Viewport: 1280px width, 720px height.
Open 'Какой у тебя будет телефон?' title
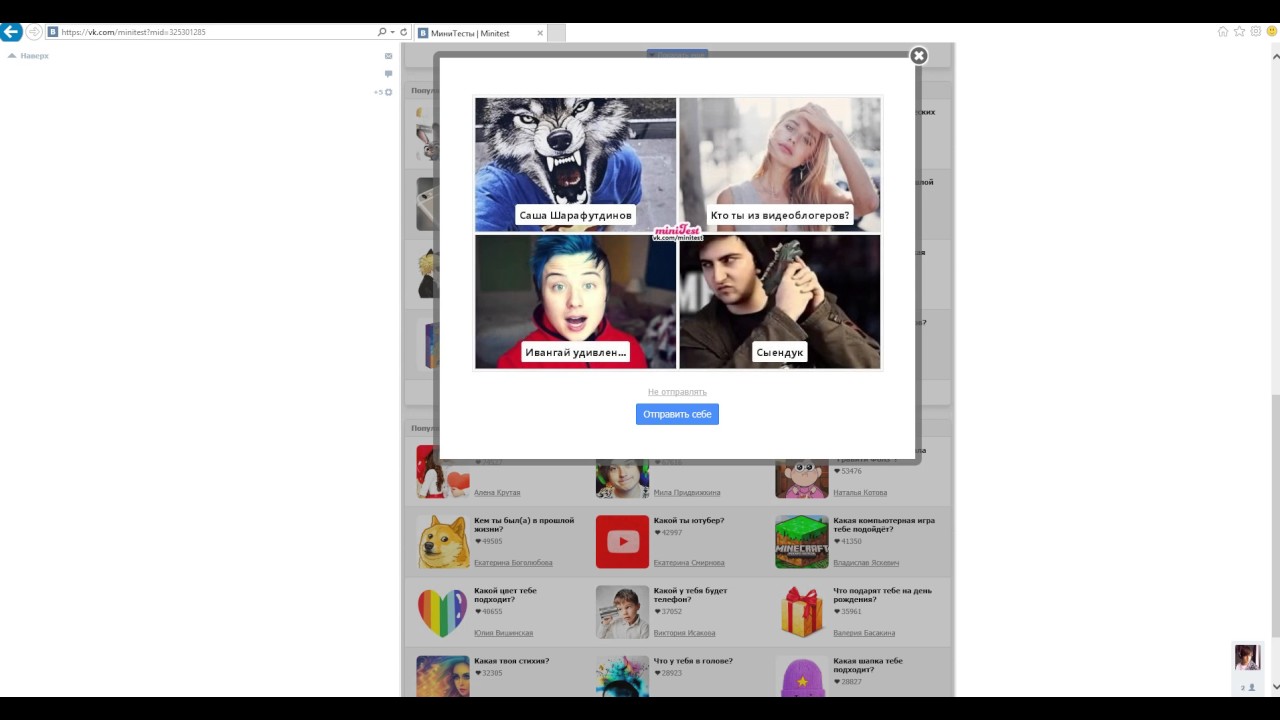click(x=691, y=595)
